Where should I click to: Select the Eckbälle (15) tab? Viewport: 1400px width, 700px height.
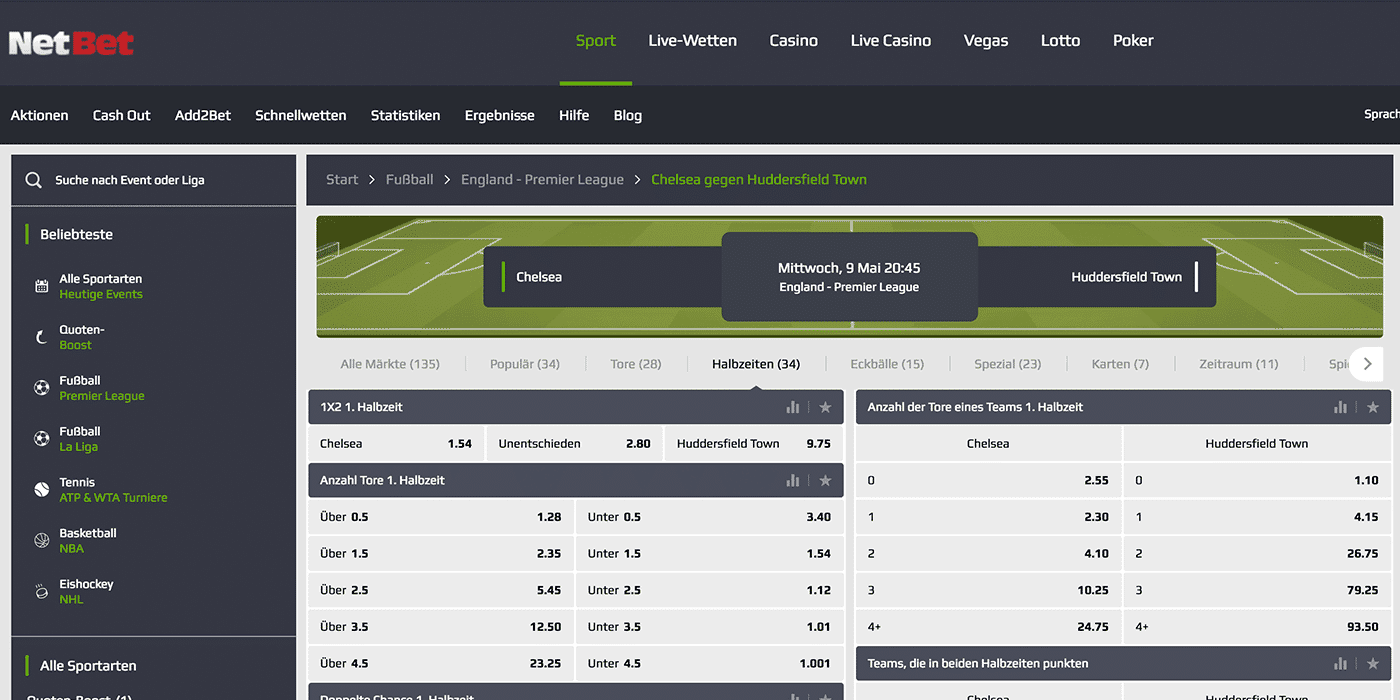point(887,364)
